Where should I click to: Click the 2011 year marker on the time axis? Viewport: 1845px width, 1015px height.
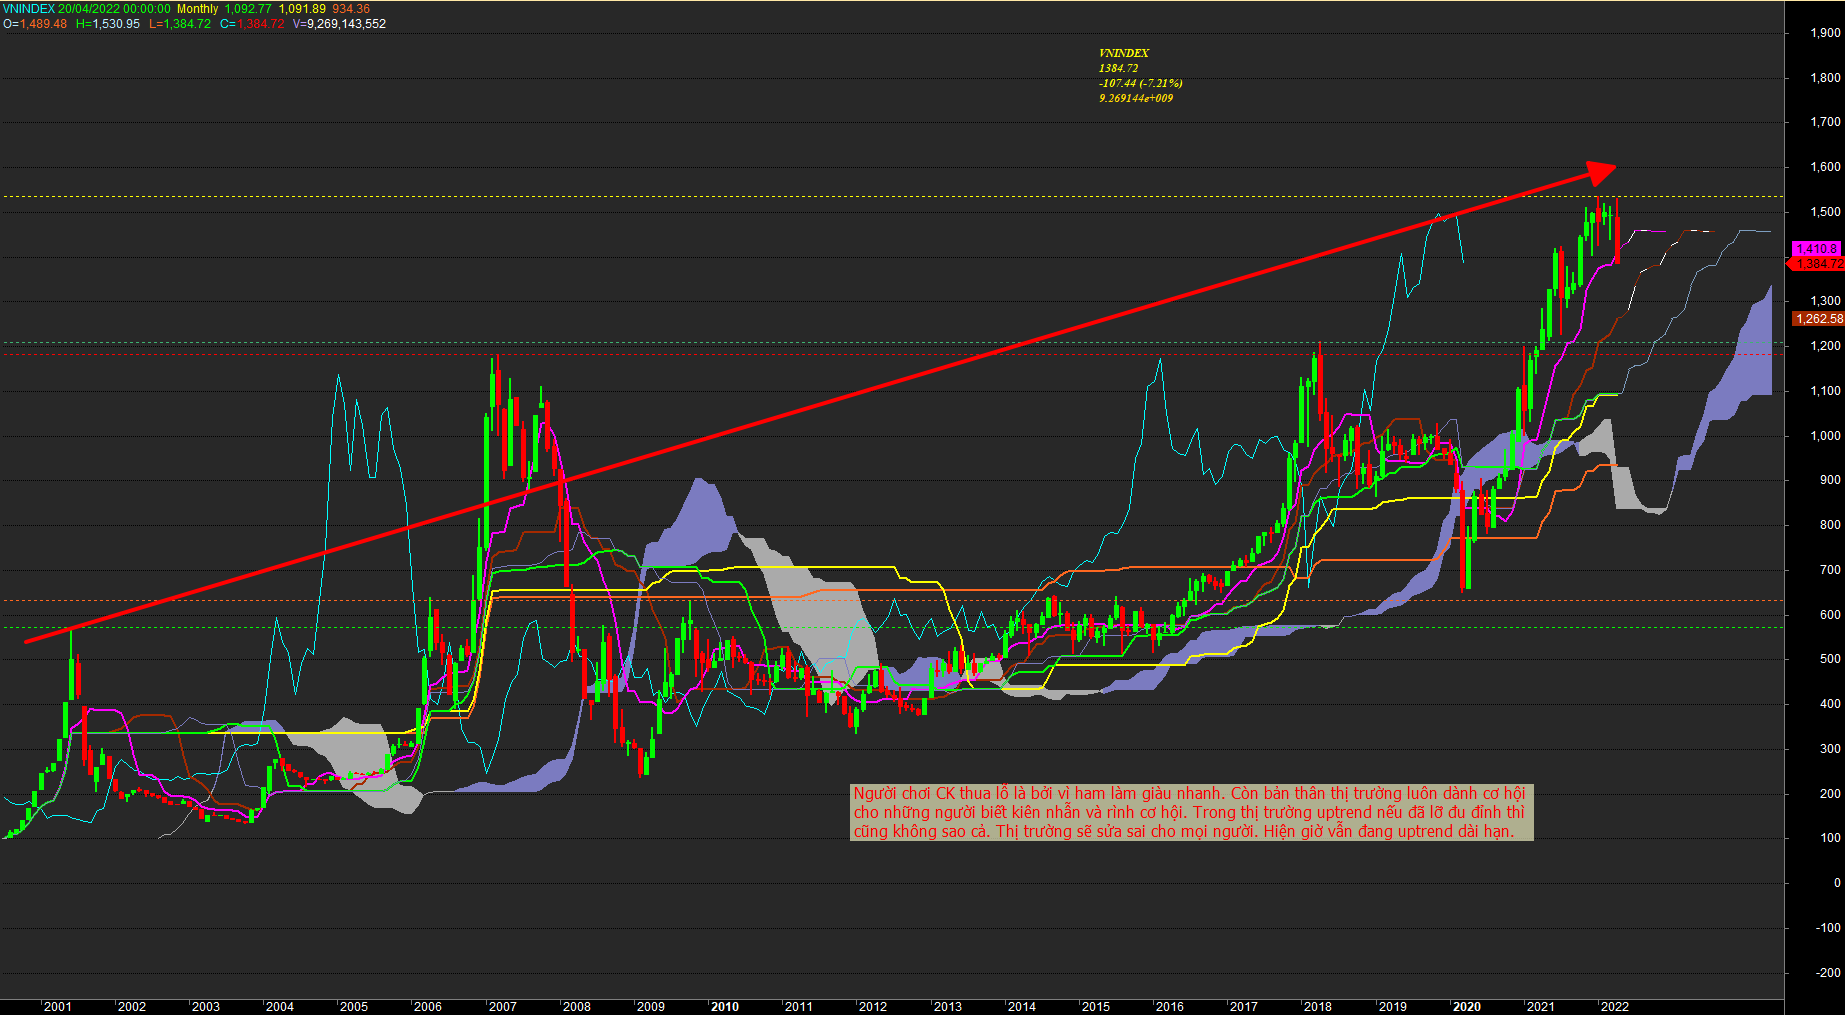[x=799, y=1007]
